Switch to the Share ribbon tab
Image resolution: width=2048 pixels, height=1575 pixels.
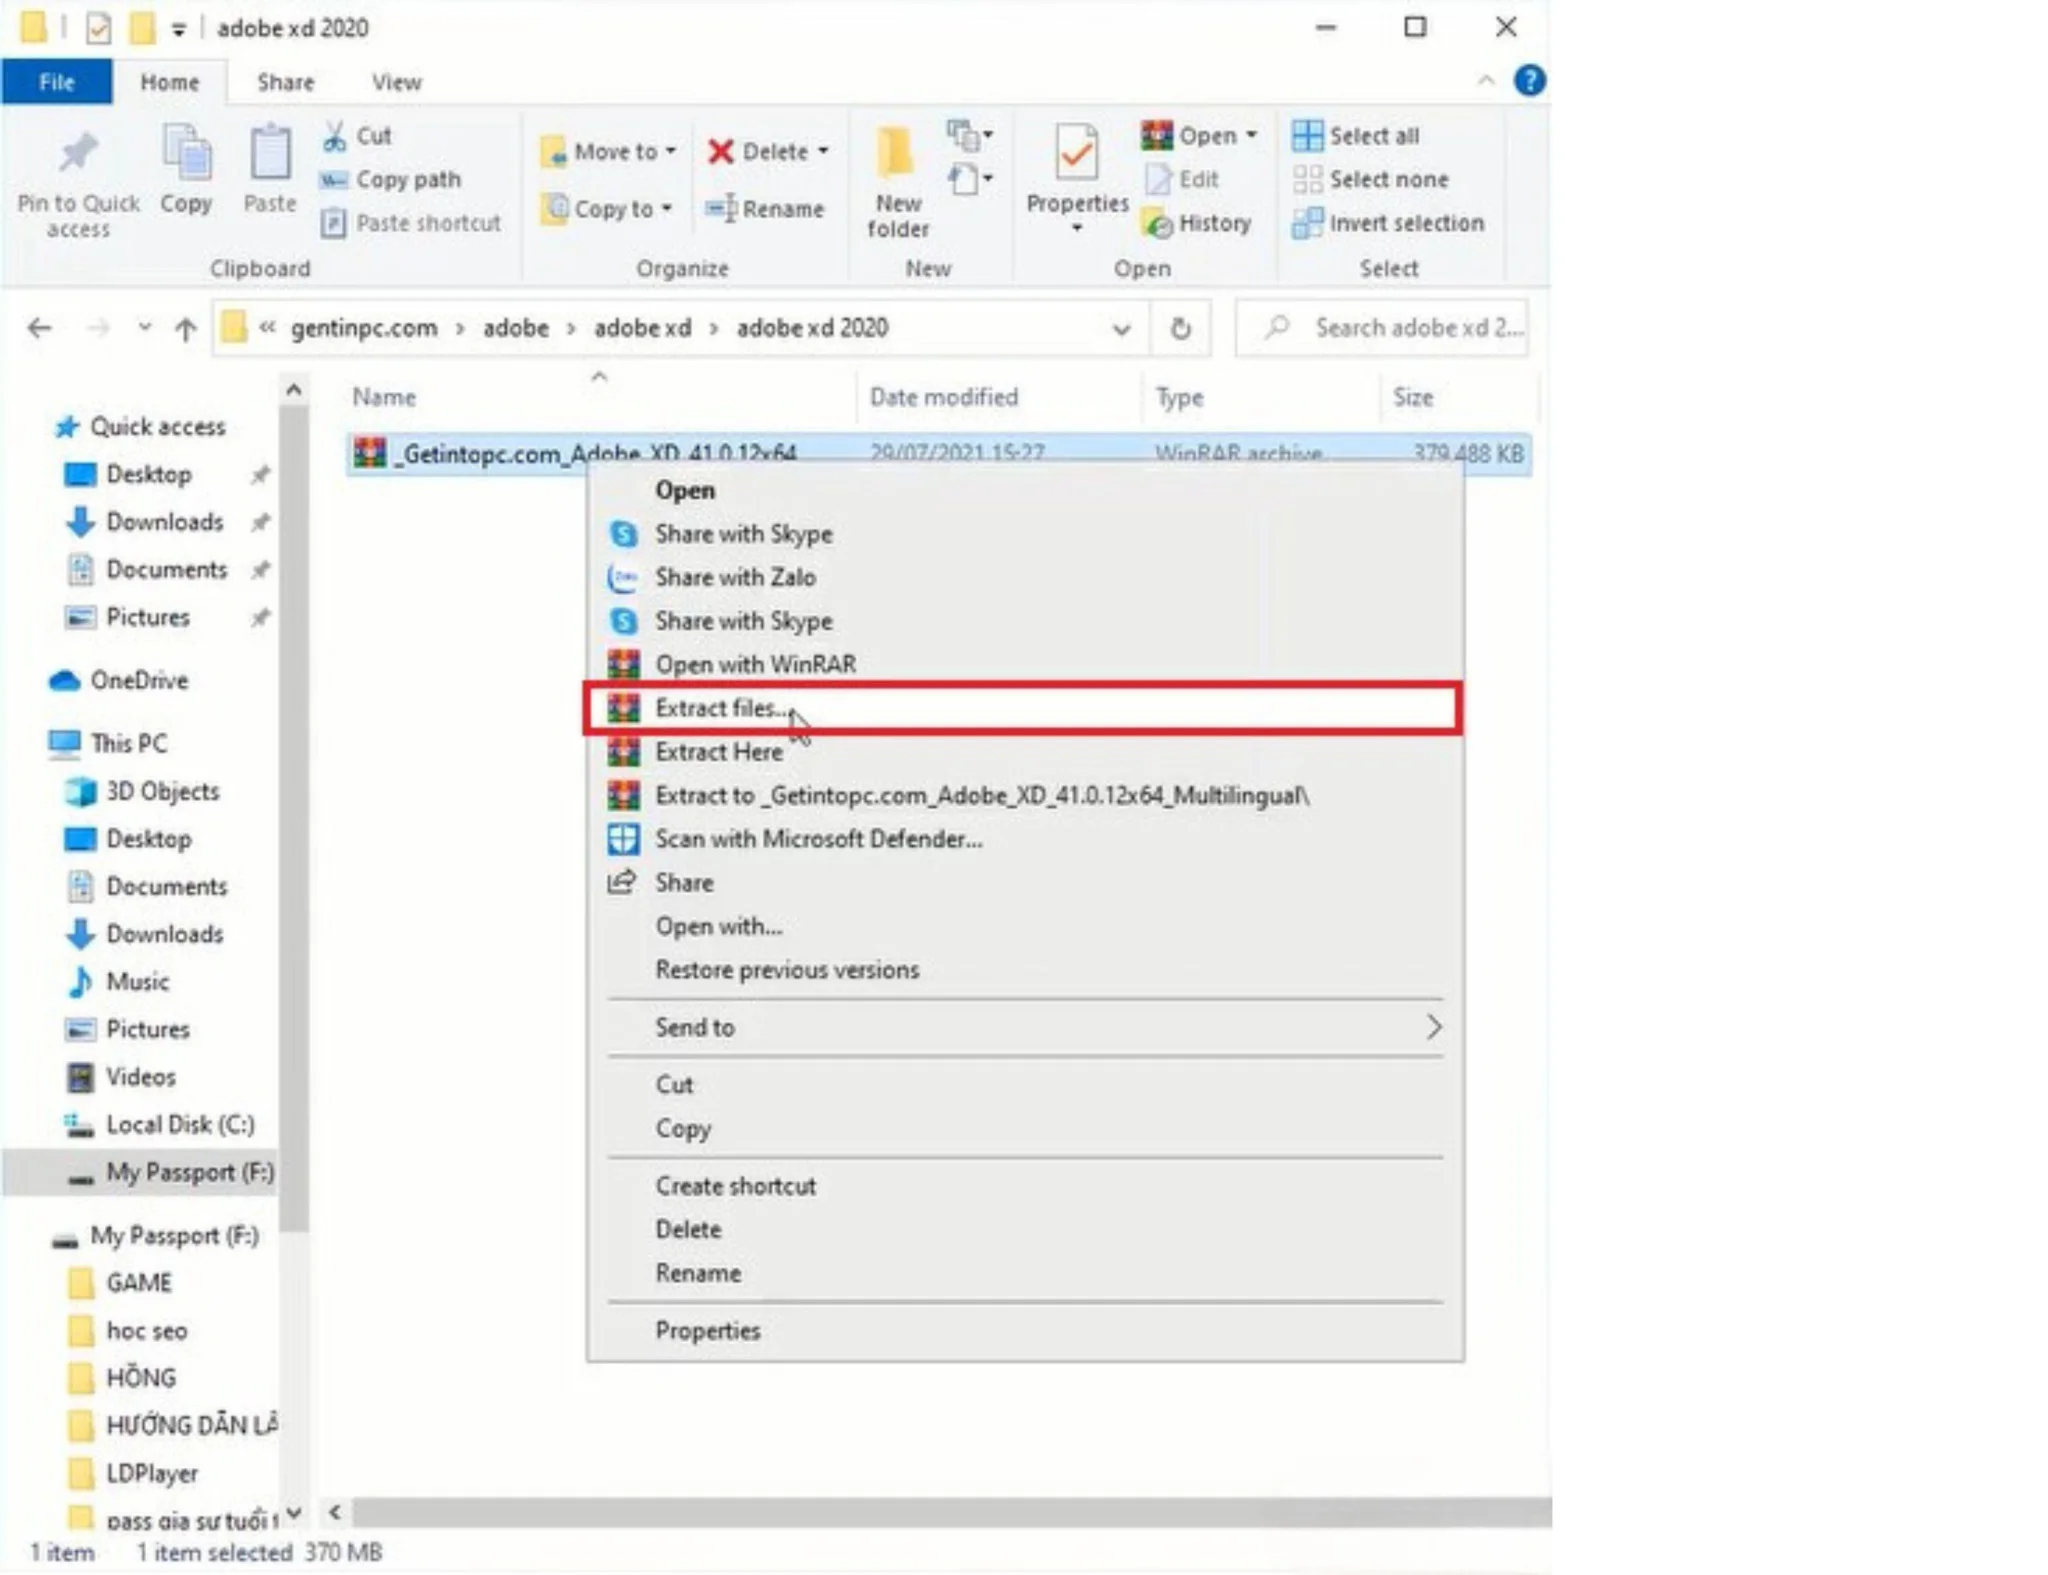[285, 82]
